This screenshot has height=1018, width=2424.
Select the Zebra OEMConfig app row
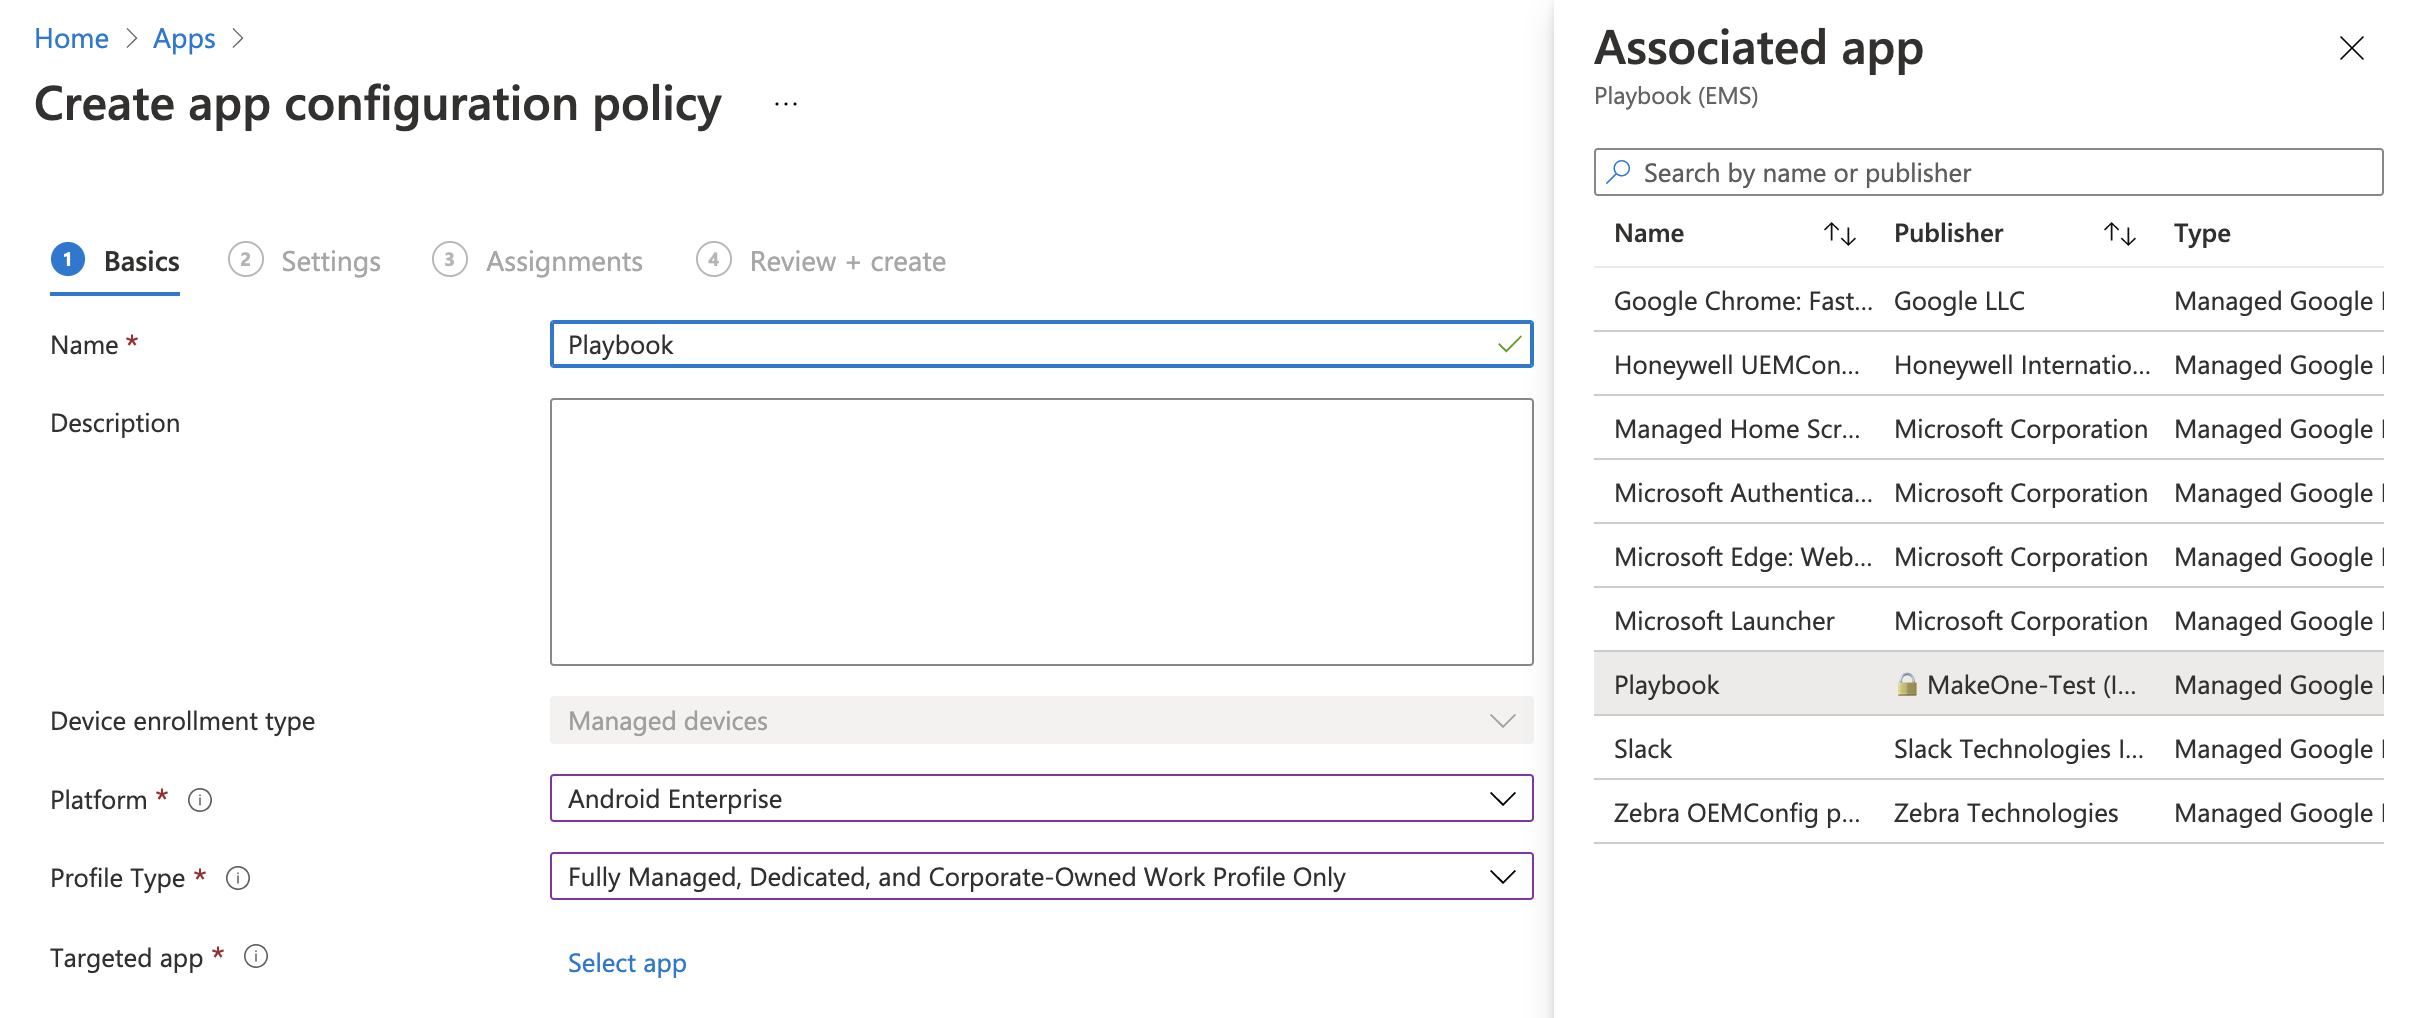click(1988, 812)
